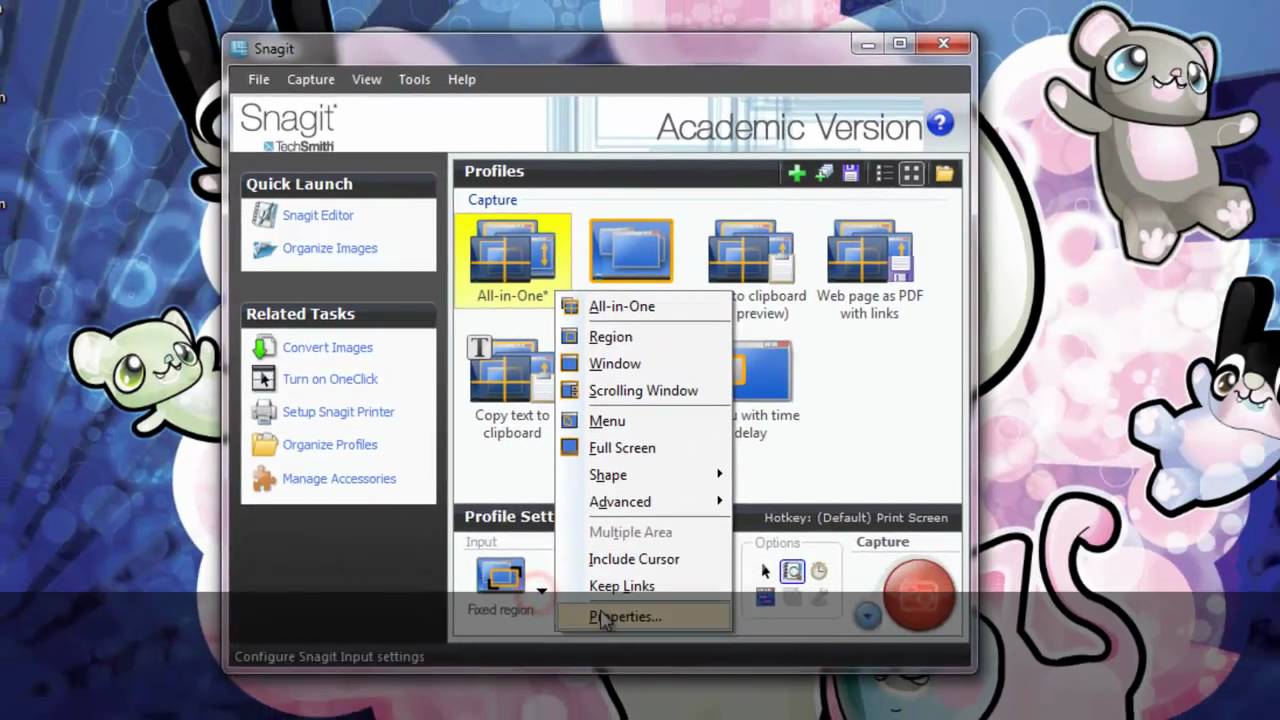1280x720 pixels.
Task: Open Manage Accessories task
Action: click(x=339, y=479)
